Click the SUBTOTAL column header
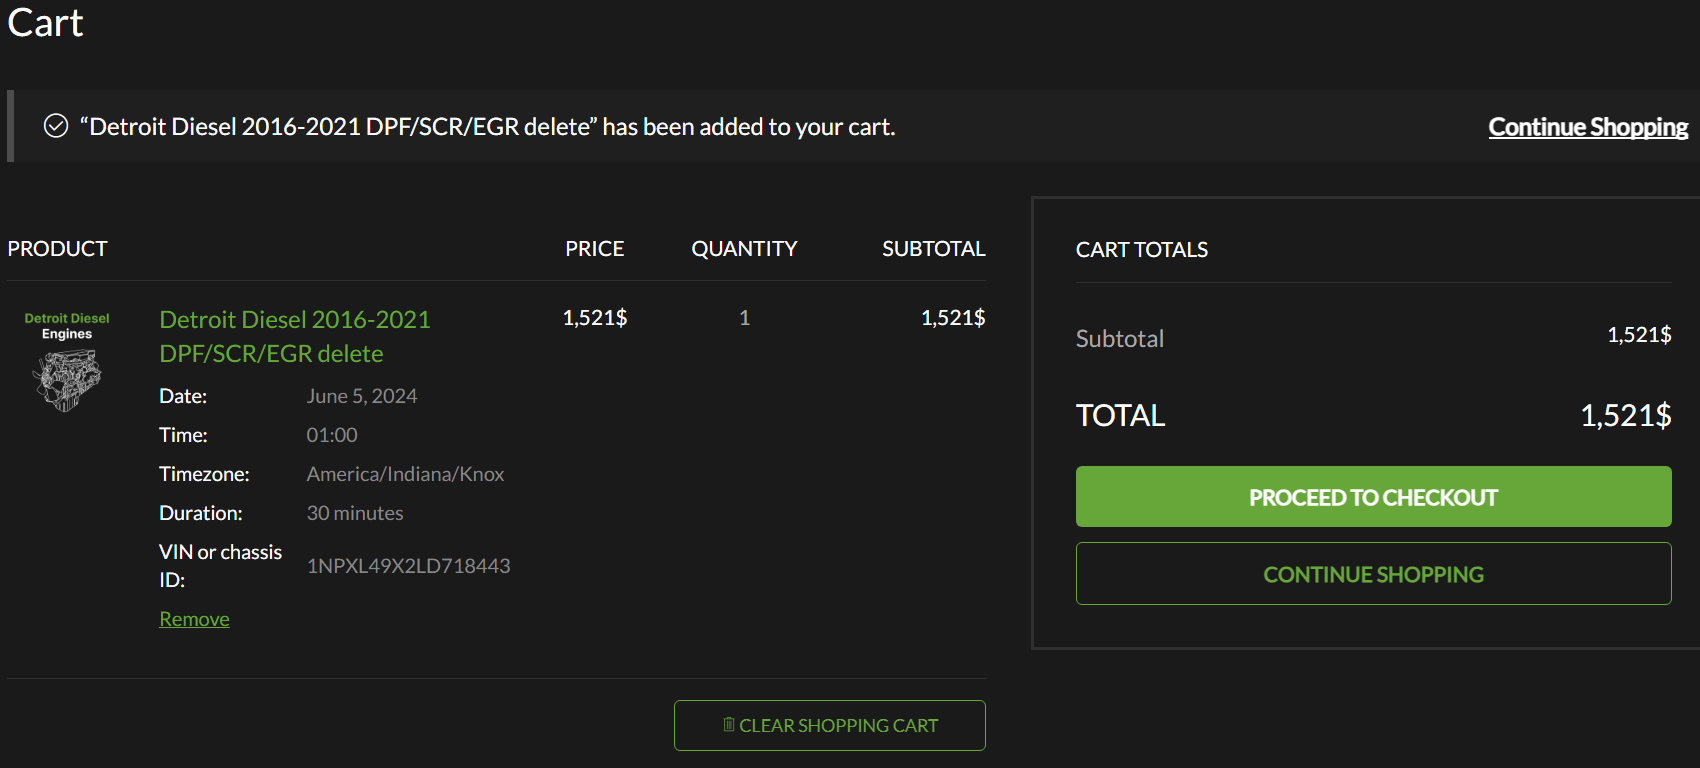Screen dimensions: 1700x768 click(x=933, y=249)
